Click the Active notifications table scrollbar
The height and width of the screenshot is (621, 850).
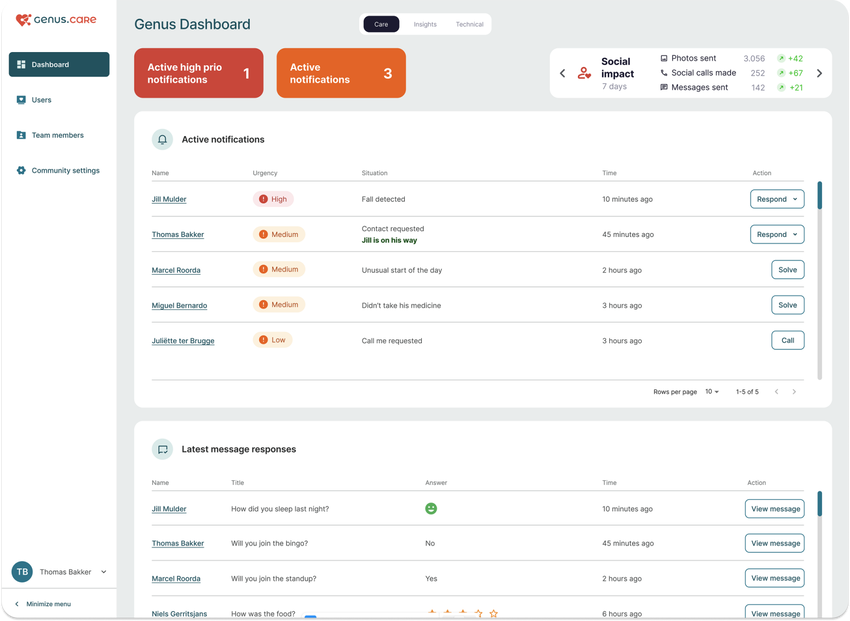pos(820,195)
